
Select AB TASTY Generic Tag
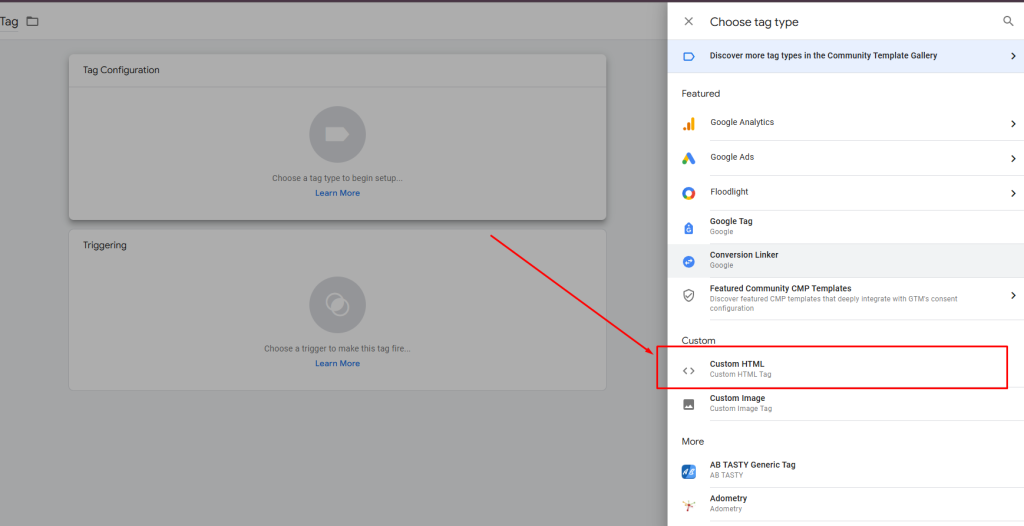pyautogui.click(x=846, y=470)
